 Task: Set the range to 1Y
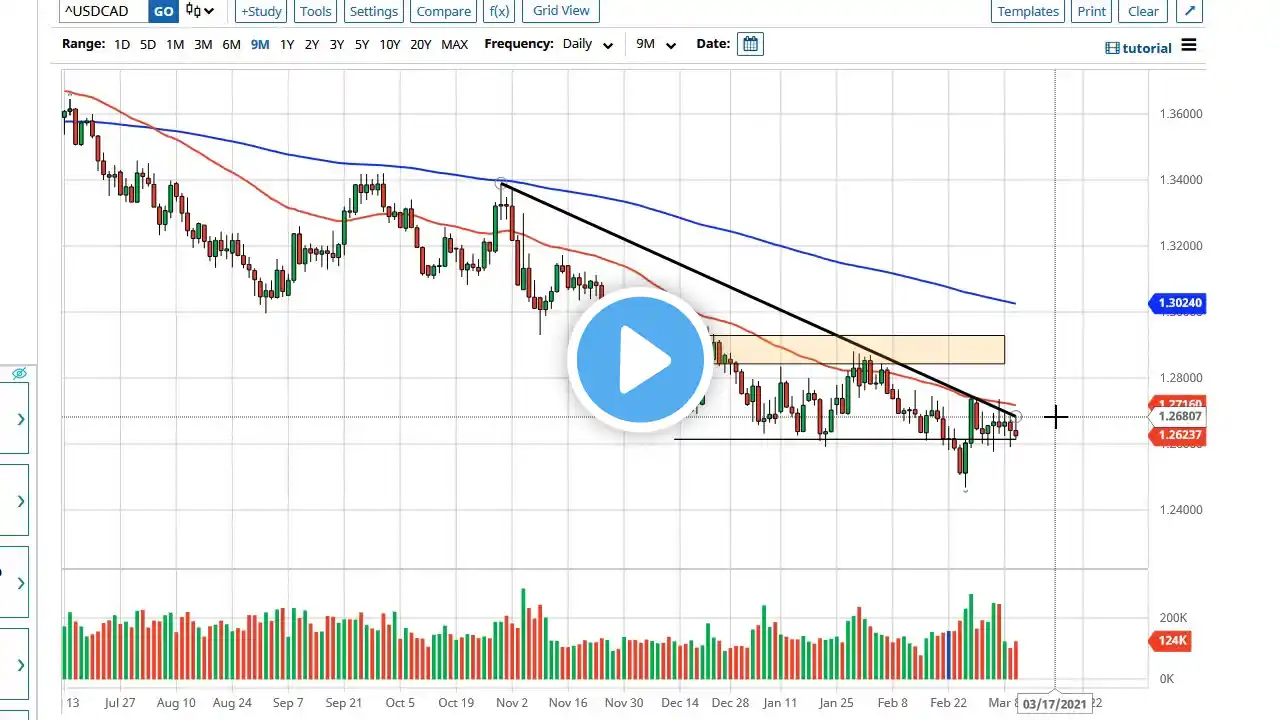point(287,44)
